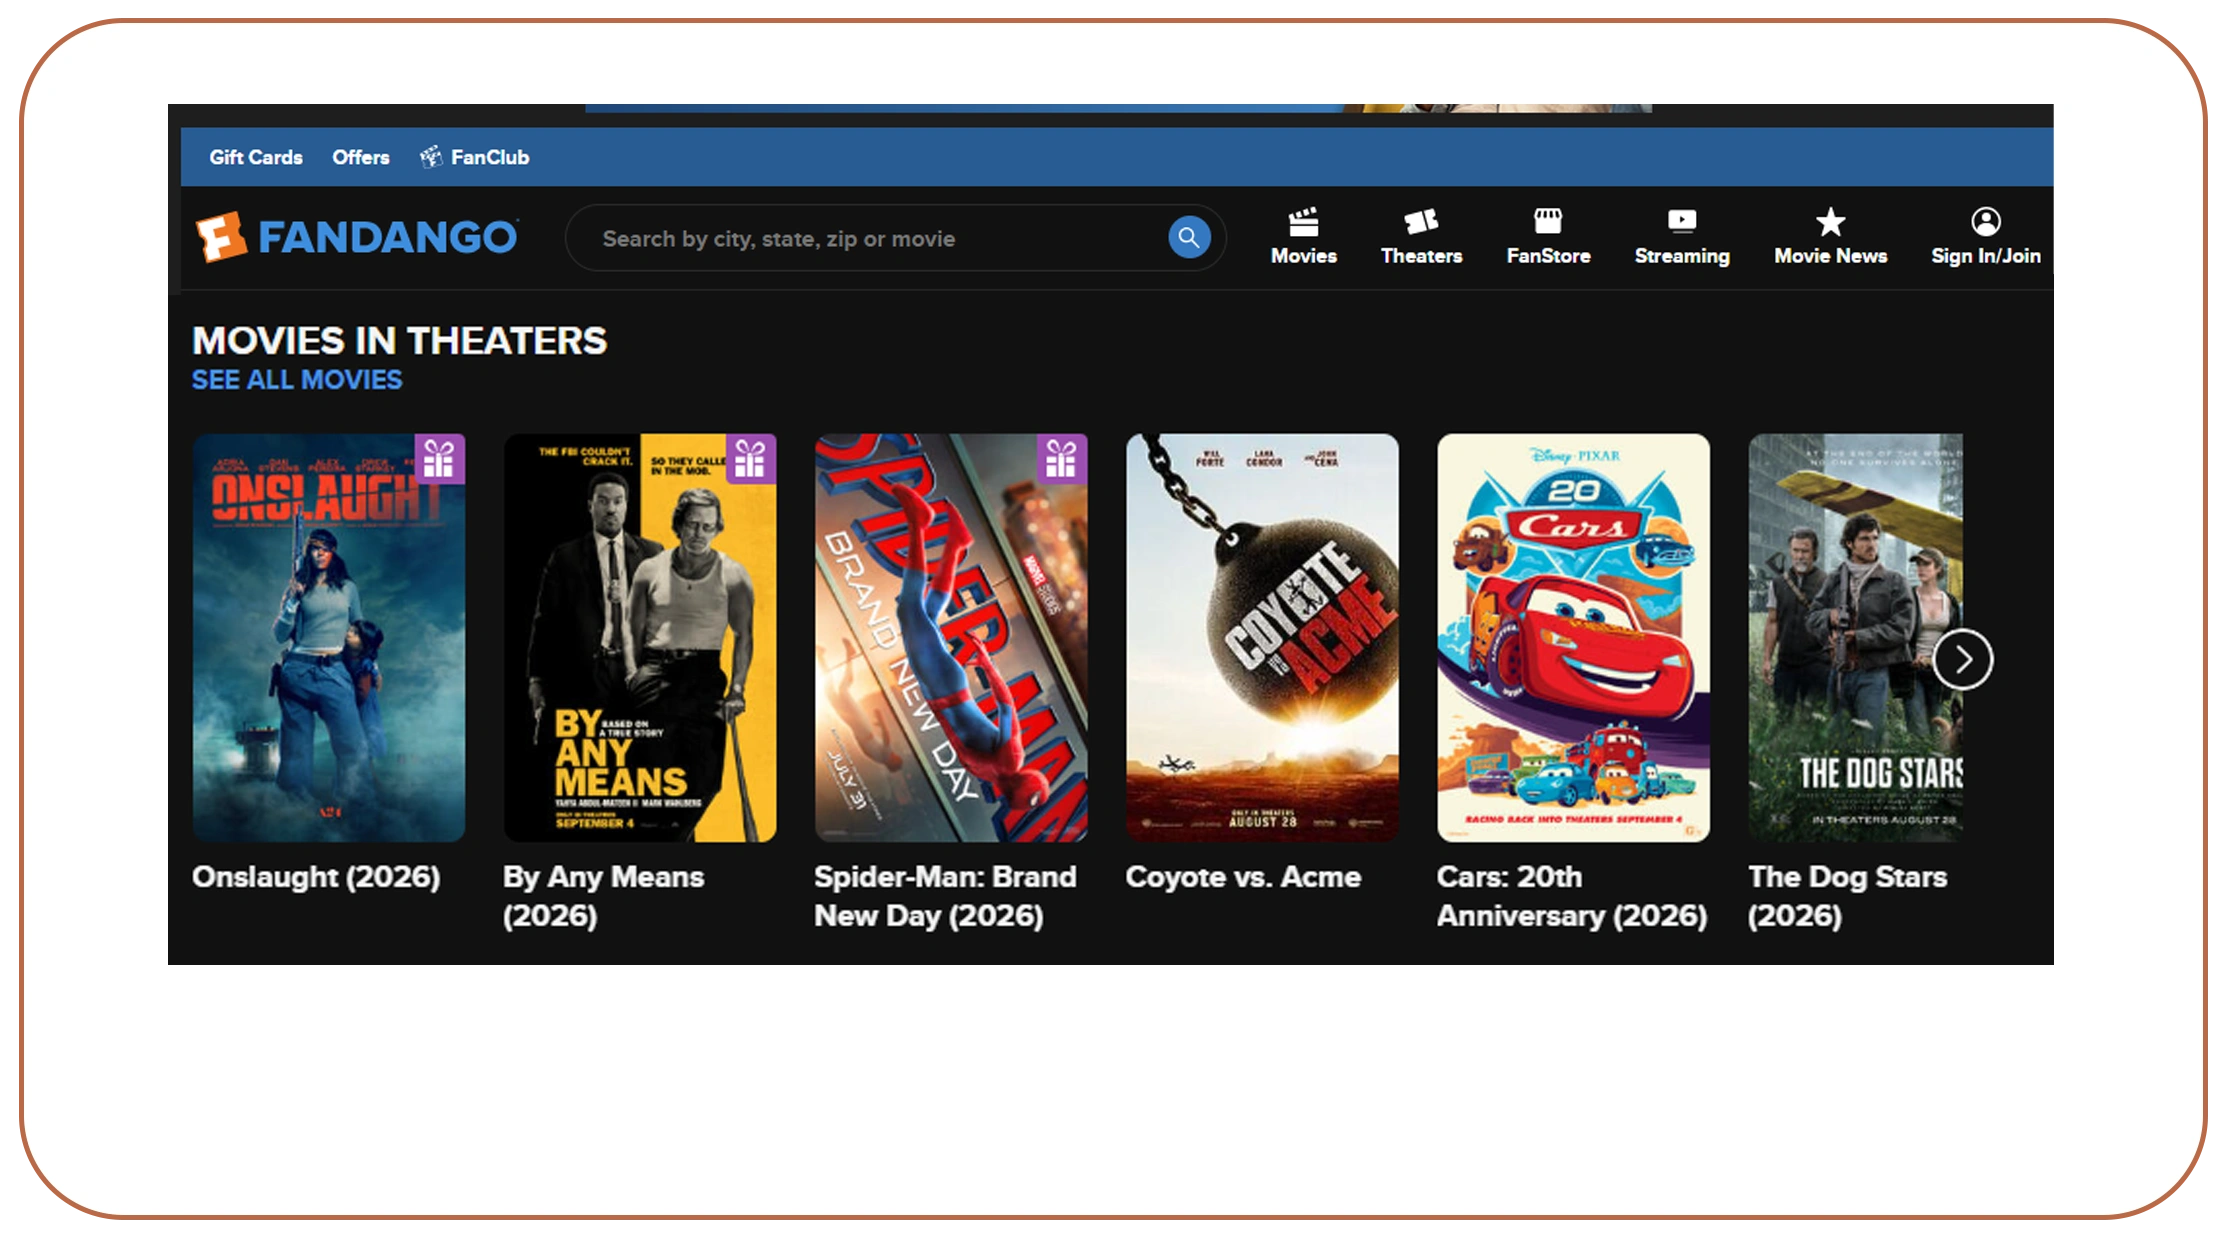Image resolution: width=2223 pixels, height=1240 pixels.
Task: Open the Coyote vs. Acme poster
Action: [x=1262, y=637]
